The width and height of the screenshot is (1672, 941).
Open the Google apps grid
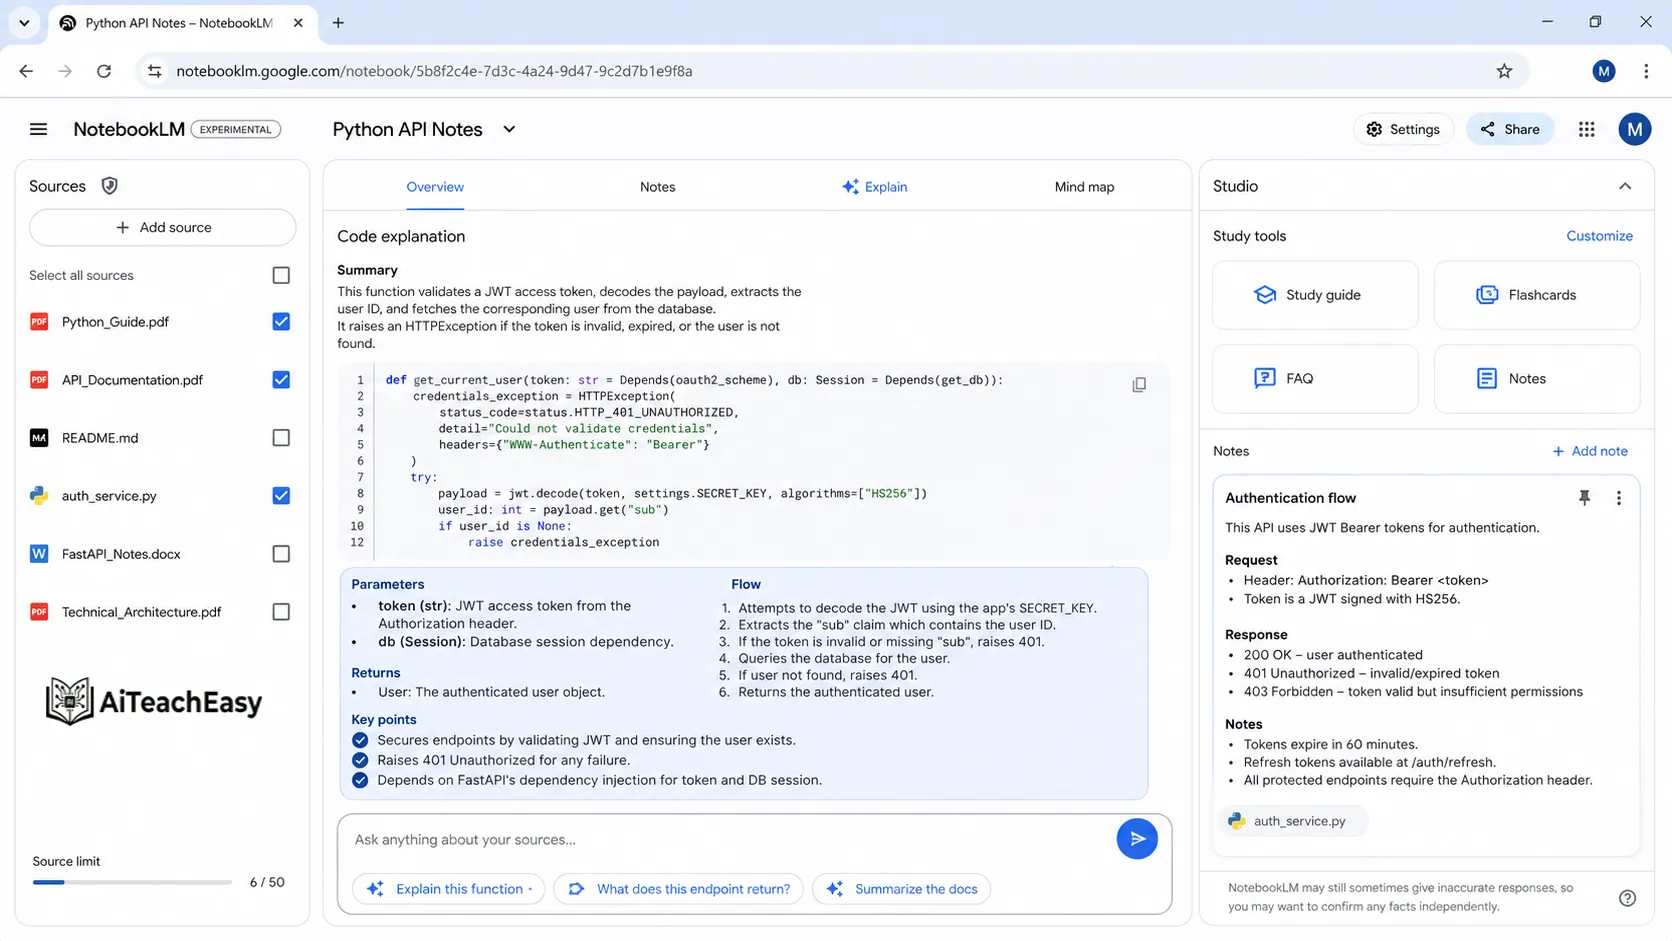pyautogui.click(x=1587, y=129)
